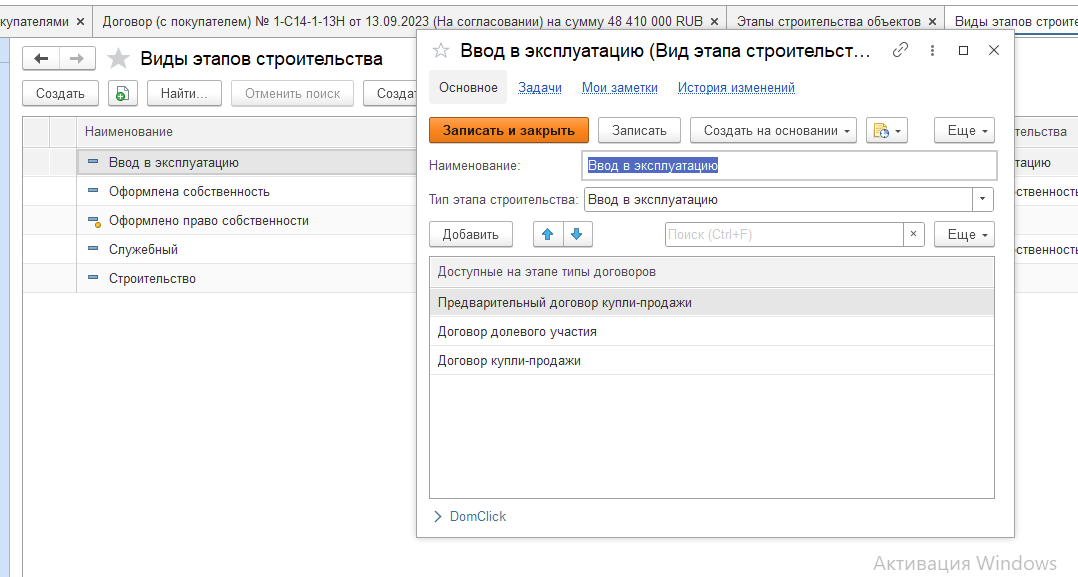Close the Этапы строительства объектов tab
The height and width of the screenshot is (577, 1078).
[932, 21]
